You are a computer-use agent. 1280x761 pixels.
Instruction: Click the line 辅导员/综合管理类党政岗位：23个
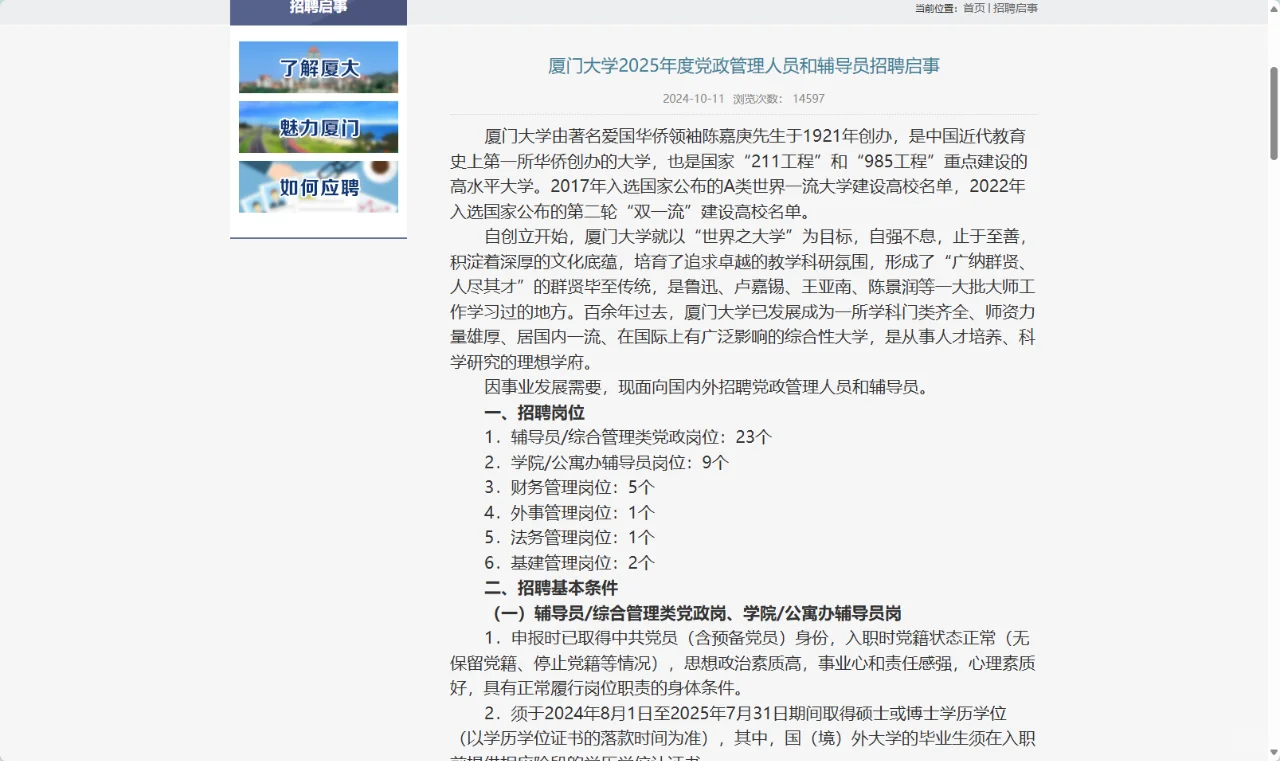click(x=628, y=438)
